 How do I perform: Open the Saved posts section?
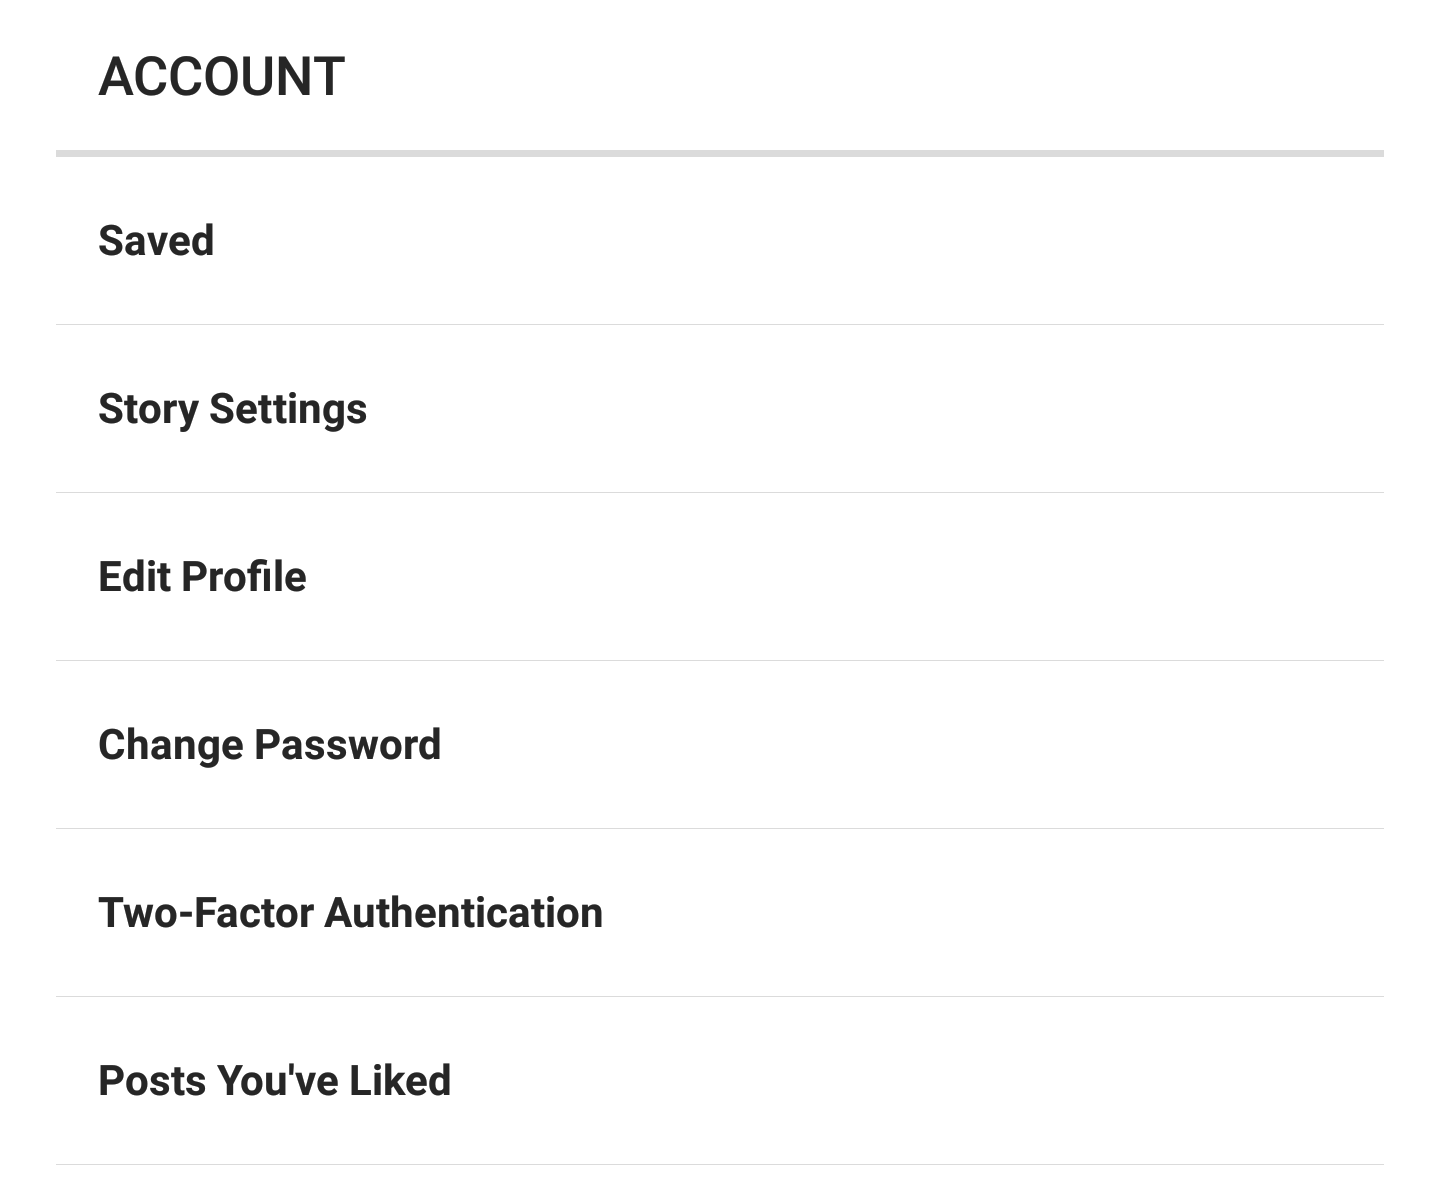pyautogui.click(x=156, y=240)
